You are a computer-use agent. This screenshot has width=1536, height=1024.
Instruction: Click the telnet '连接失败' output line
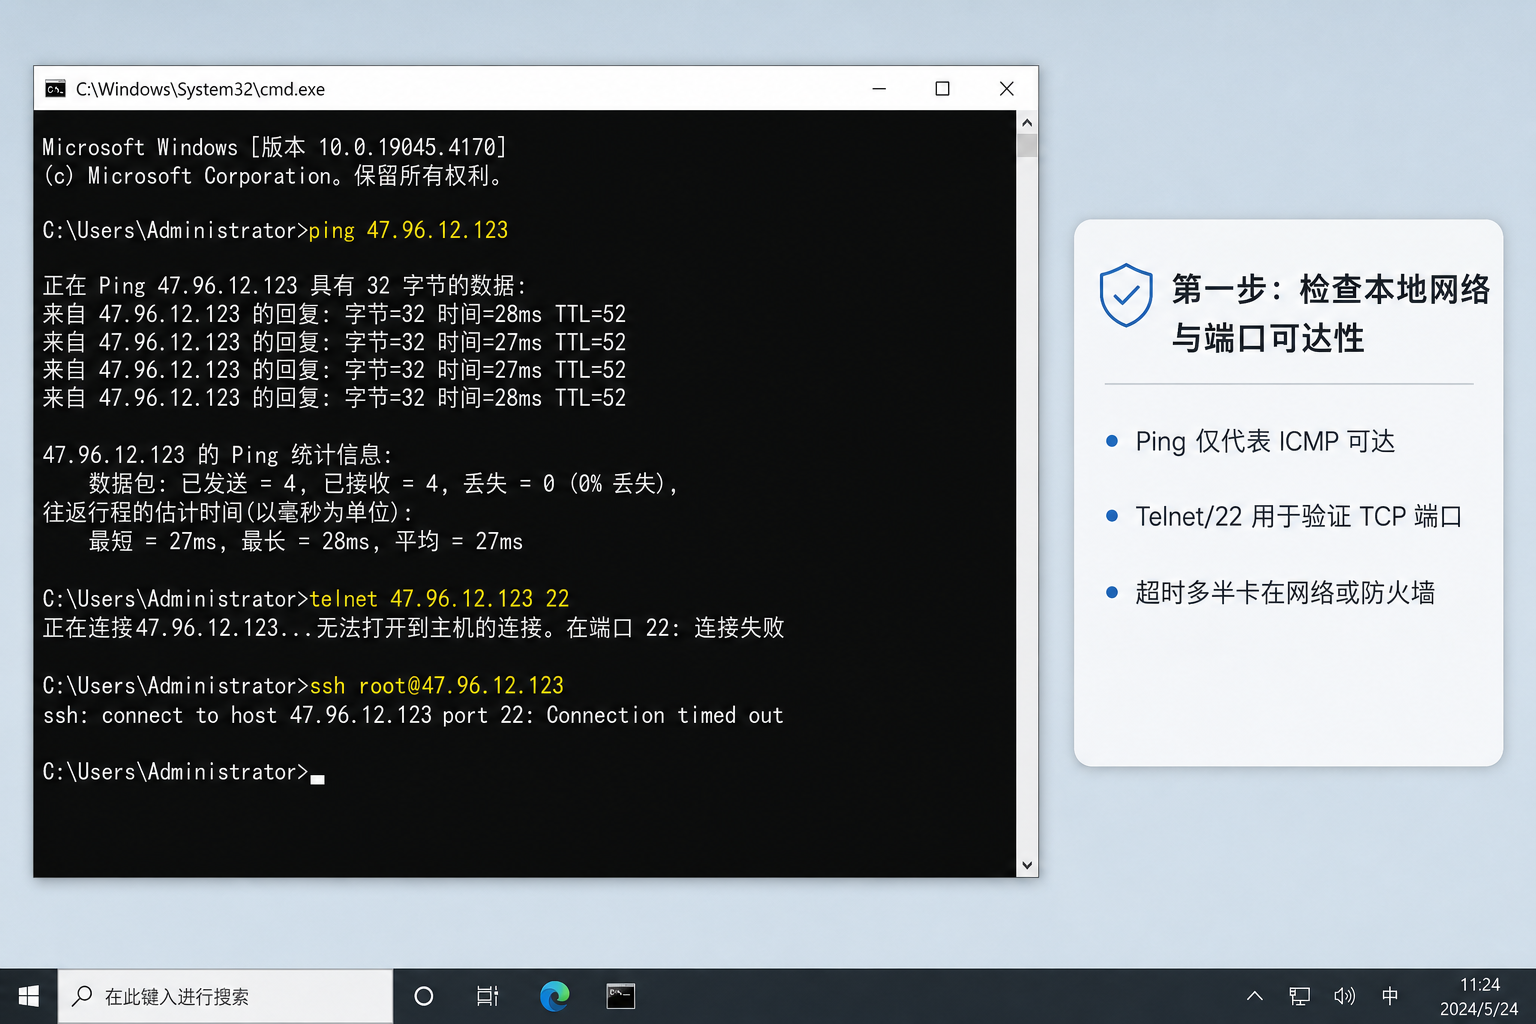click(413, 628)
